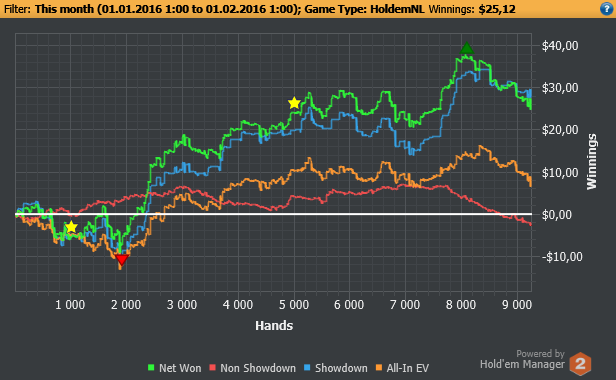Click the green Net Won legend swatch
Screen dimensions: 616x380
[151, 368]
